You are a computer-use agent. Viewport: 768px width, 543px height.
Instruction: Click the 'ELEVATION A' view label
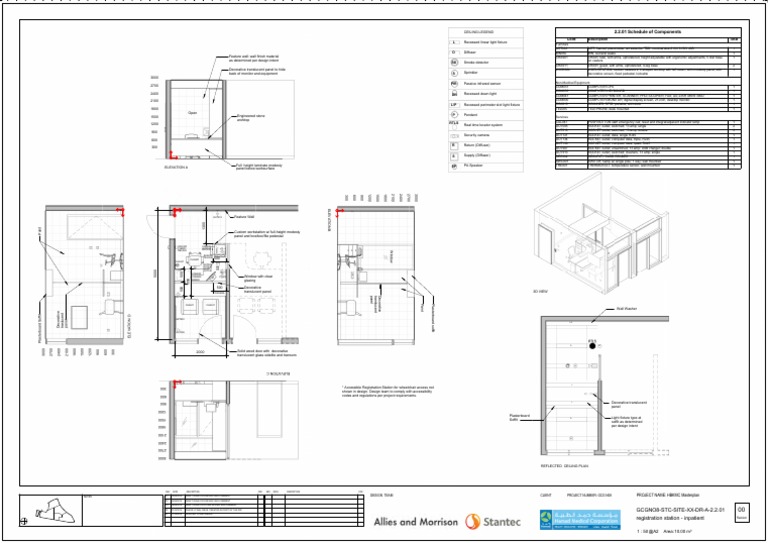click(176, 167)
